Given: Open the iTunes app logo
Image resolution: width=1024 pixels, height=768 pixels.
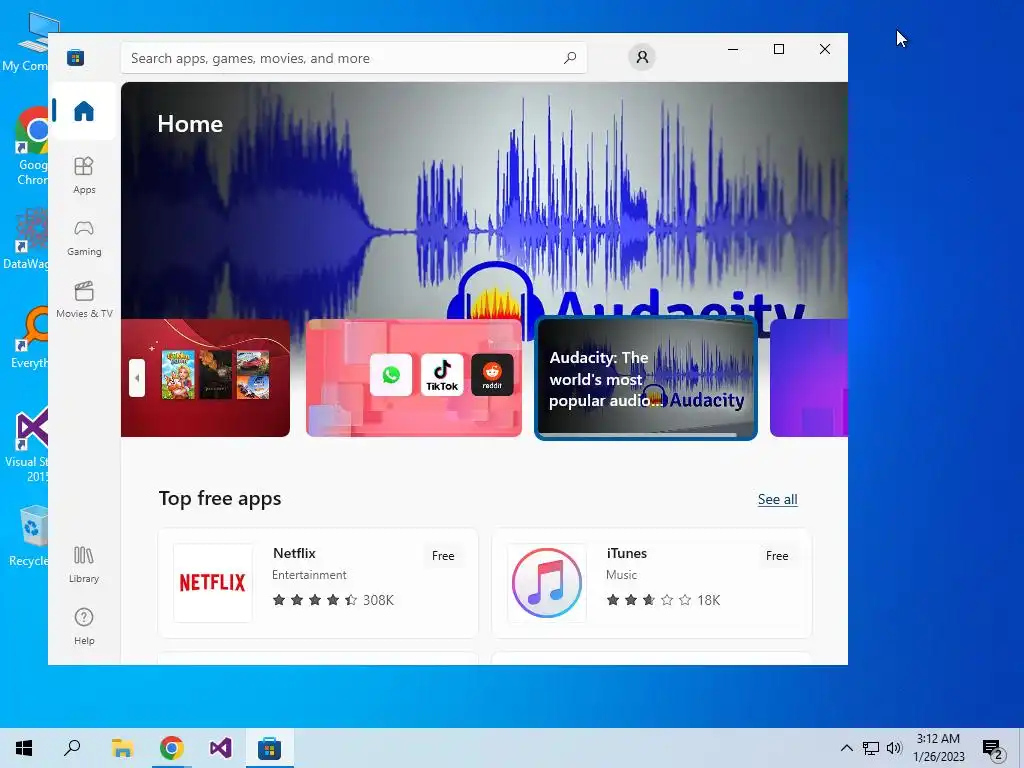Looking at the screenshot, I should 547,583.
